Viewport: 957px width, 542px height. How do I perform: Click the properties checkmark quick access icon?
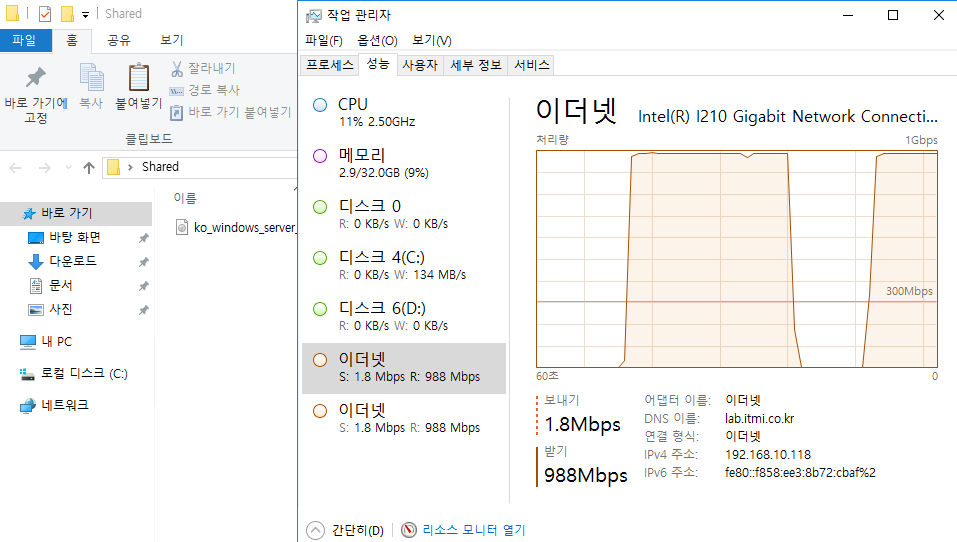point(45,13)
